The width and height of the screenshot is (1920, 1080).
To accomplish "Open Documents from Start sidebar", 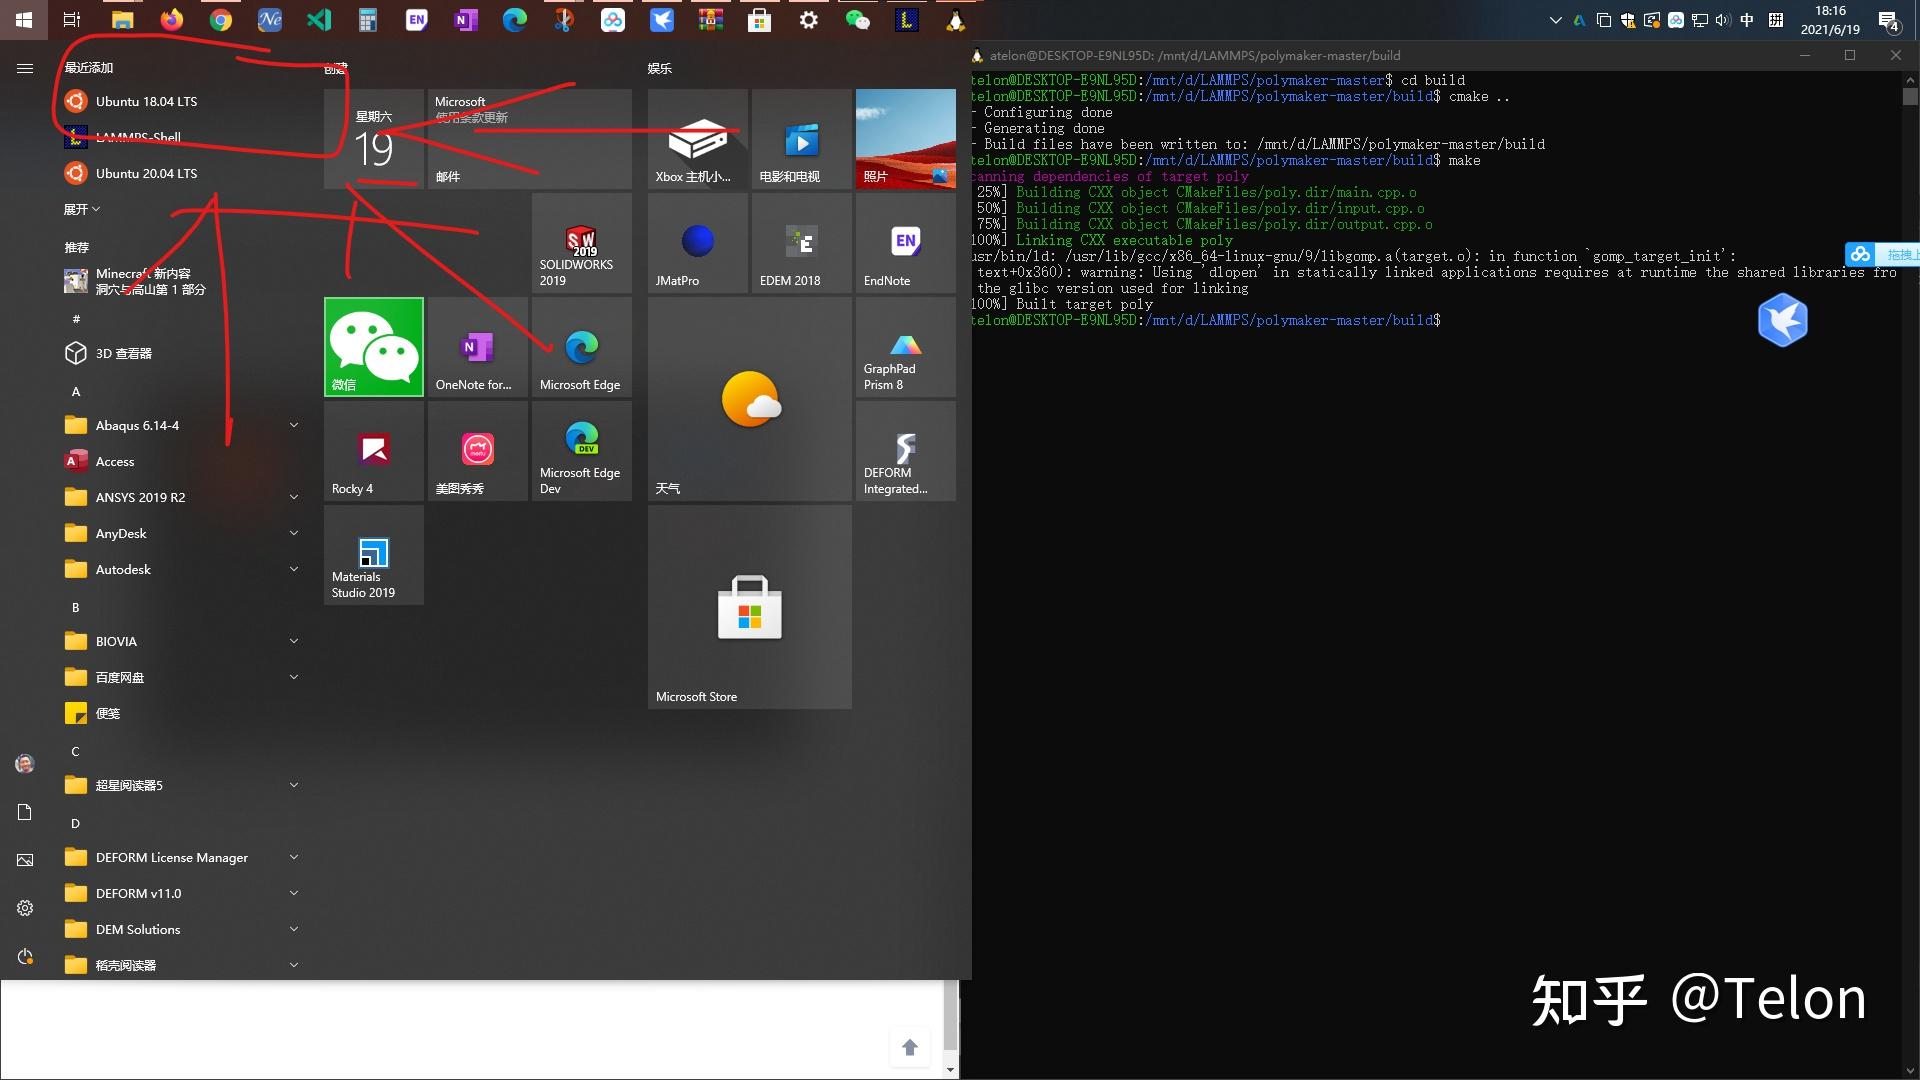I will (x=25, y=812).
